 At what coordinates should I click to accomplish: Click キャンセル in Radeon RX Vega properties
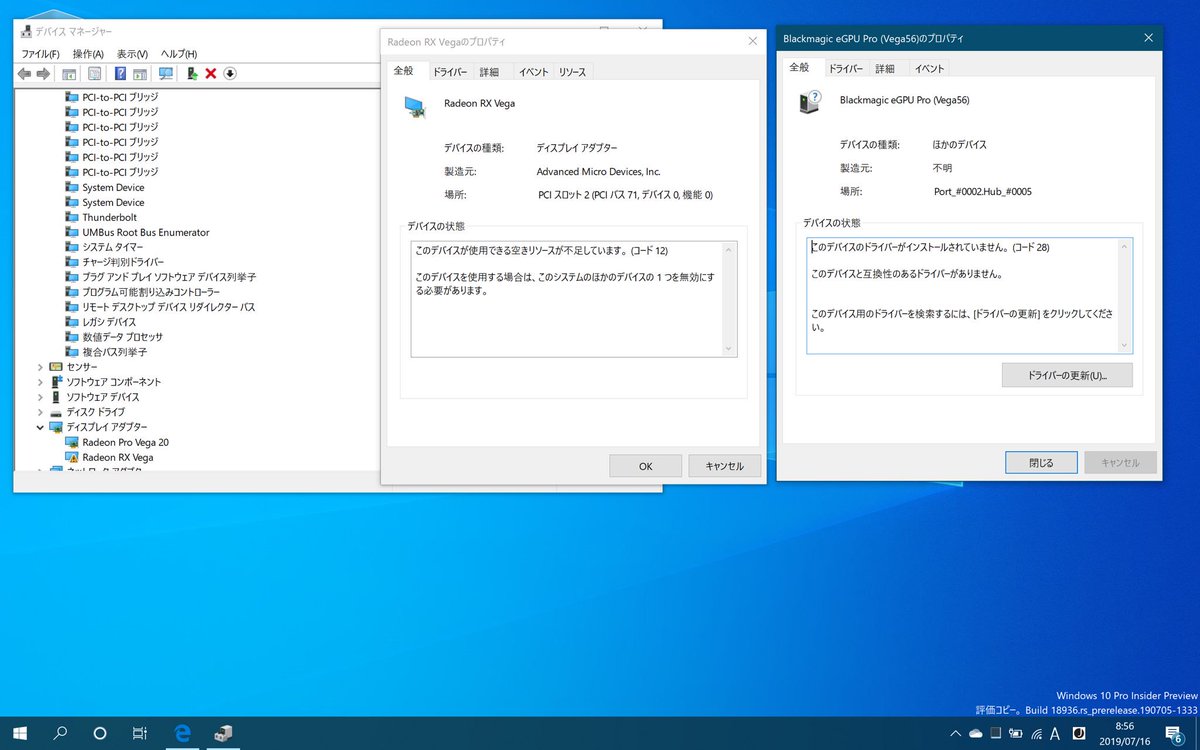tap(724, 466)
